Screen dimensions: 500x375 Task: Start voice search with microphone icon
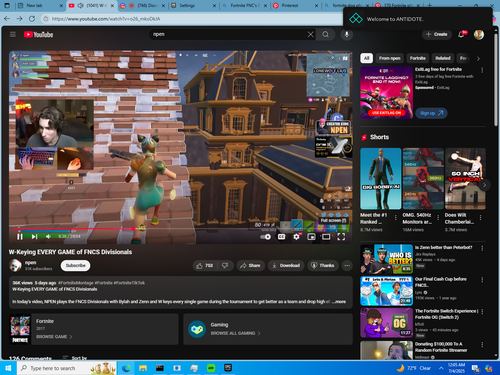click(346, 34)
